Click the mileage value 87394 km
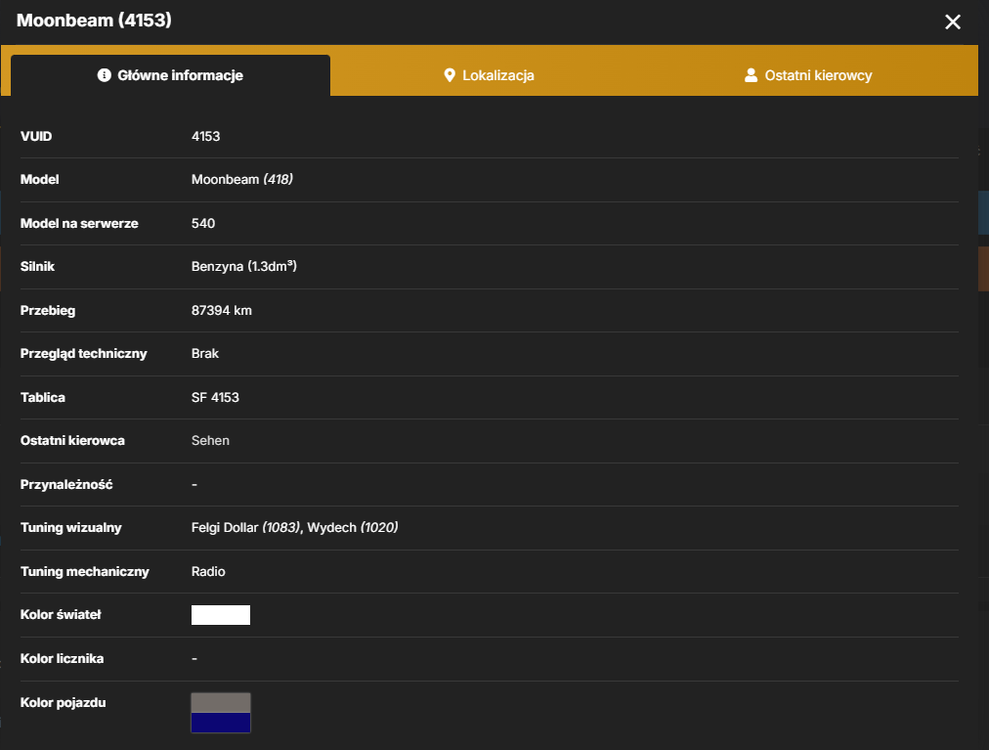The image size is (989, 750). [x=221, y=310]
